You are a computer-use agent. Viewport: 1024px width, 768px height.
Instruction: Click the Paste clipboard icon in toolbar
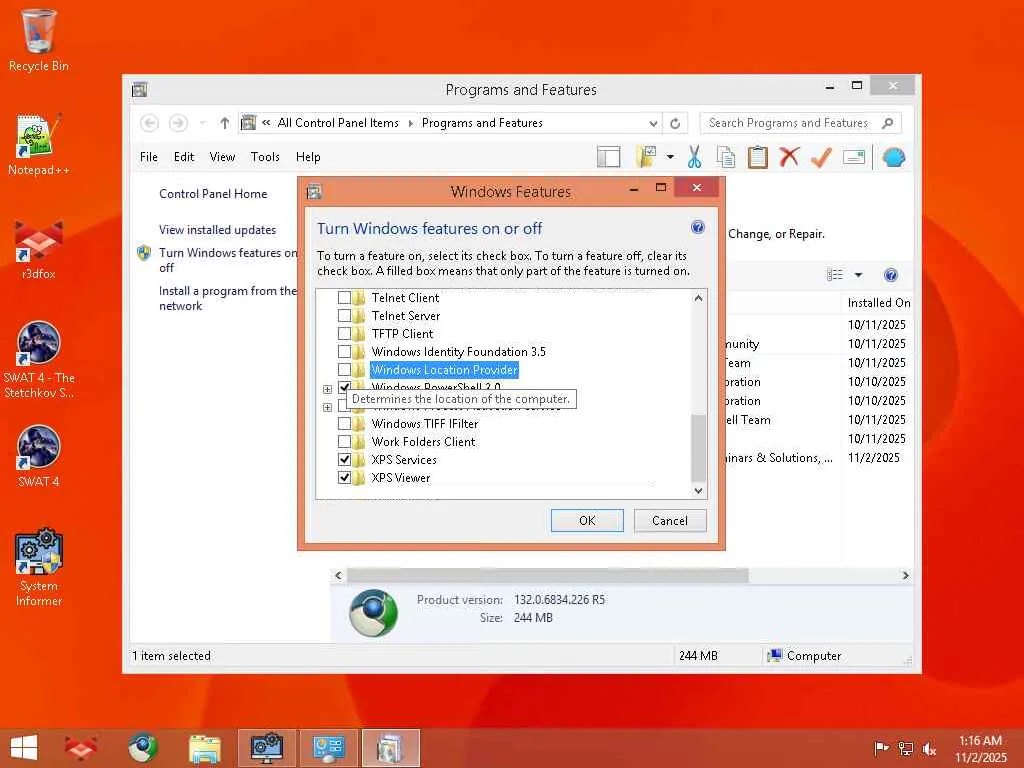coord(758,157)
